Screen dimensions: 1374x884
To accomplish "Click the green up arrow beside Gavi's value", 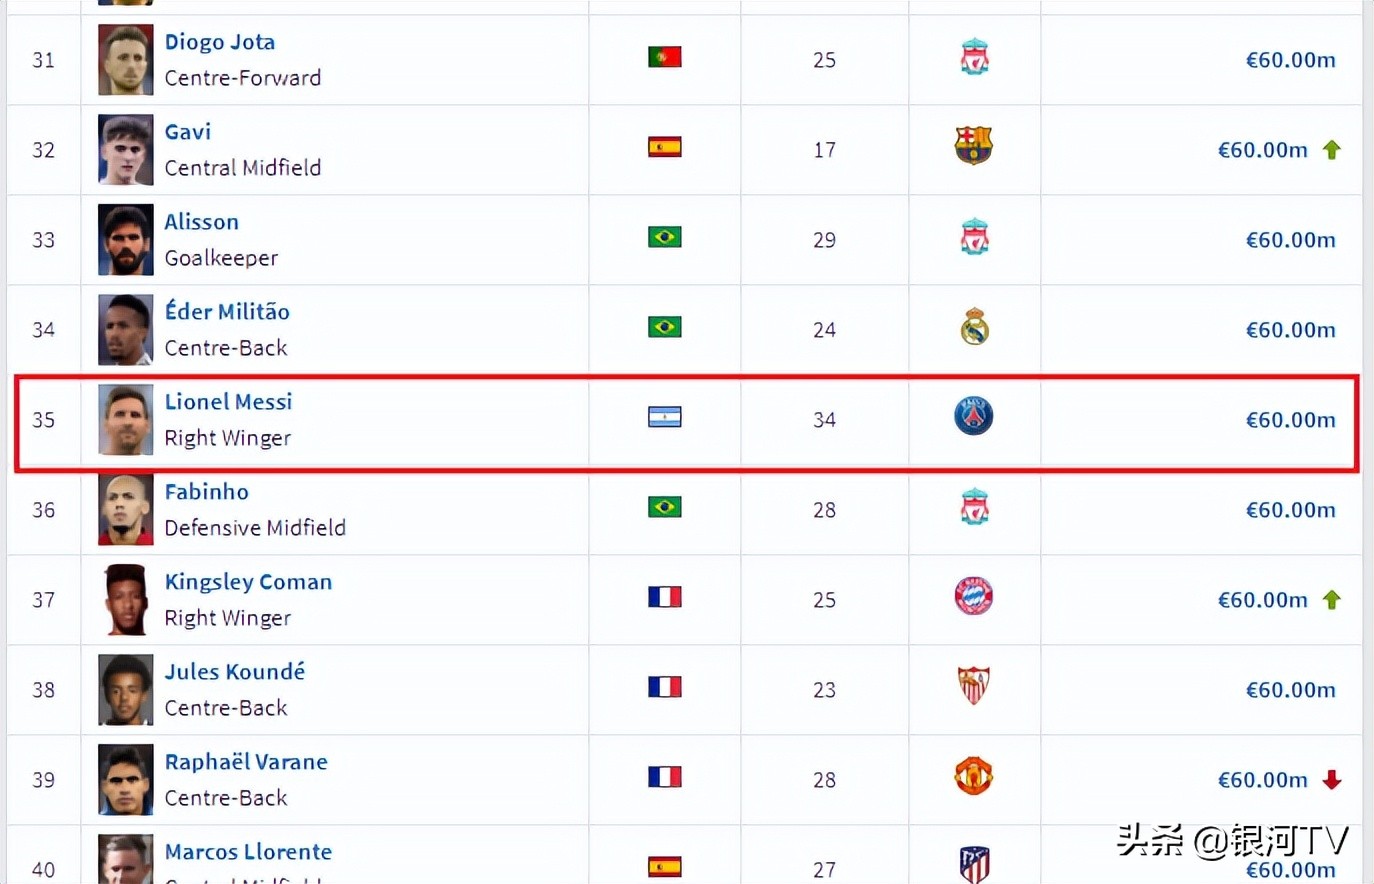I will 1331,150.
